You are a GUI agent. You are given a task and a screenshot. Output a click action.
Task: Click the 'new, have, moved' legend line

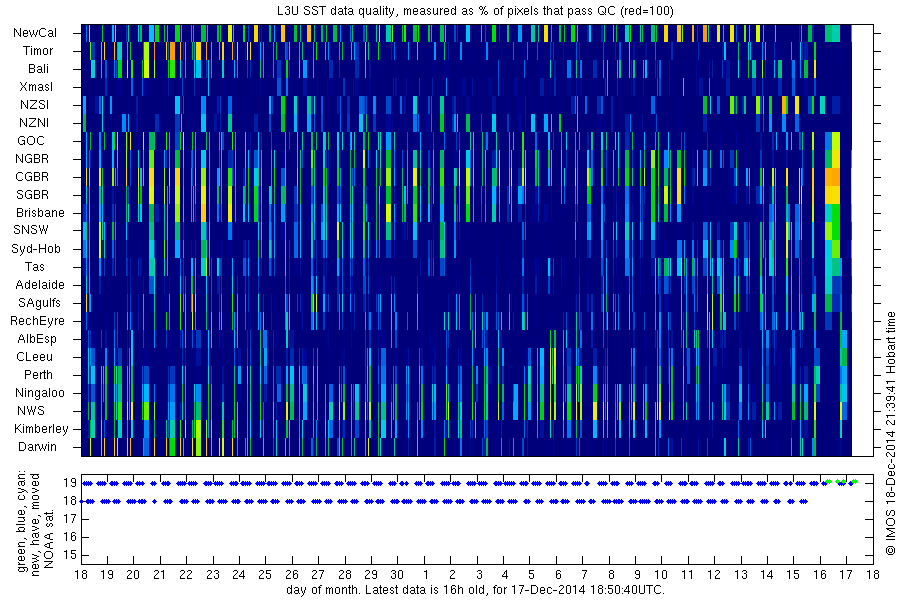tap(36, 524)
